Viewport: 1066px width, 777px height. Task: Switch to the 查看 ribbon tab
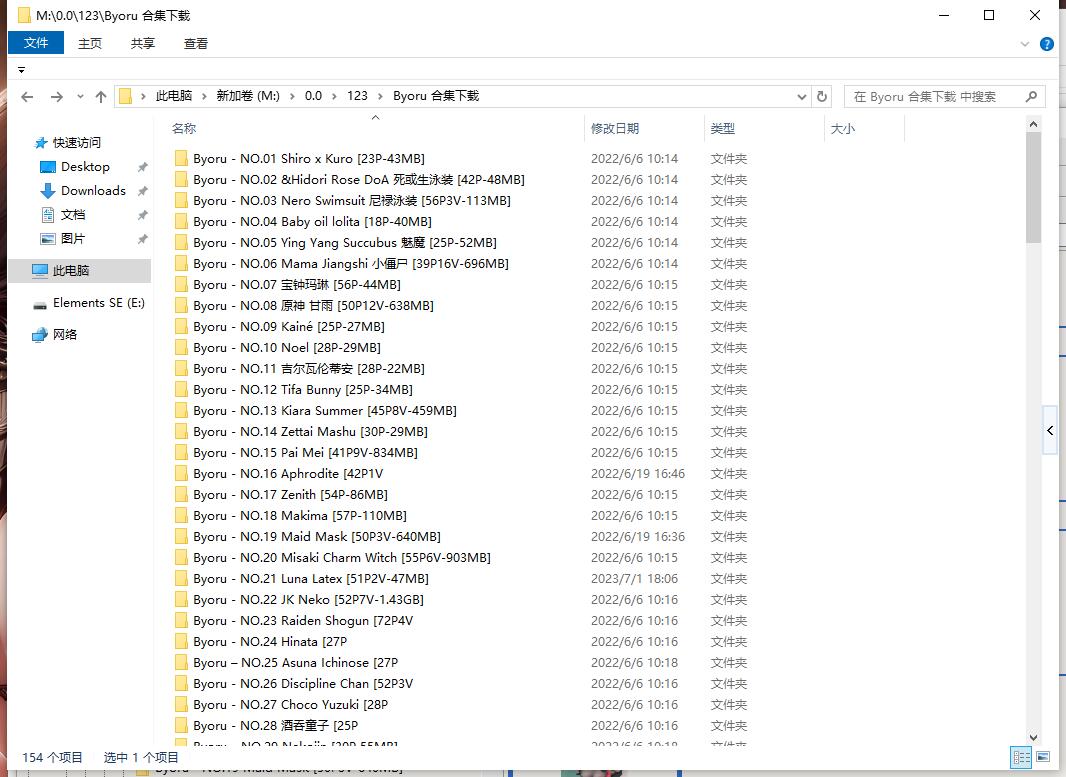(x=196, y=44)
